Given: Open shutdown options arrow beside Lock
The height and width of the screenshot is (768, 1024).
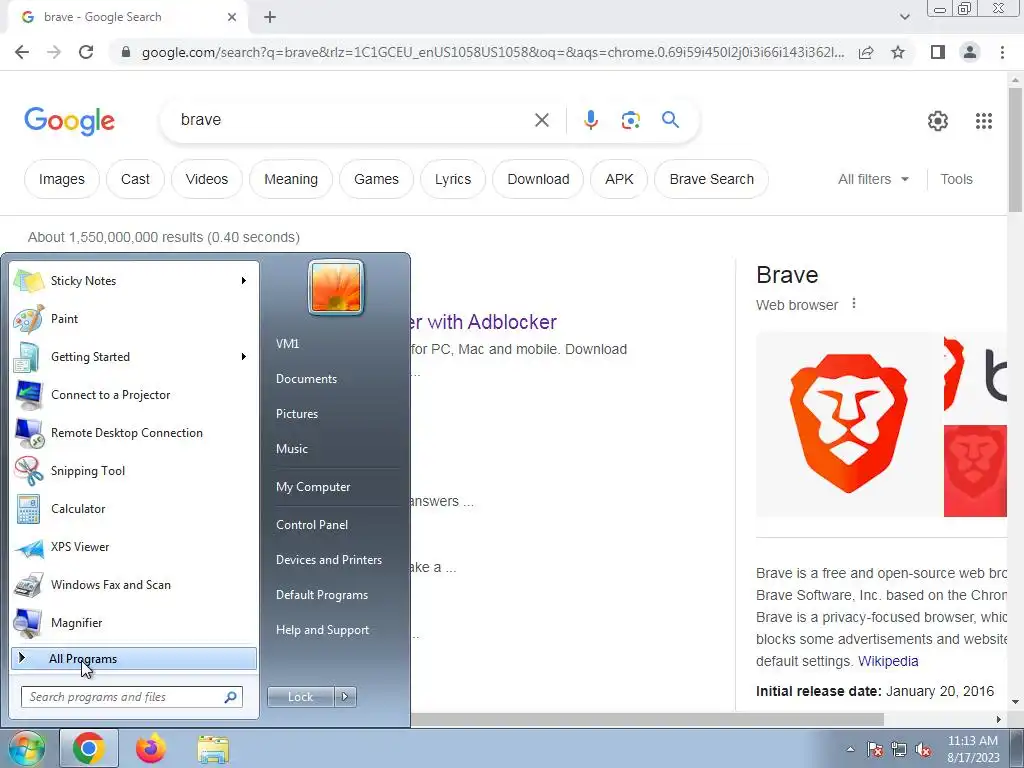Looking at the screenshot, I should coord(345,697).
